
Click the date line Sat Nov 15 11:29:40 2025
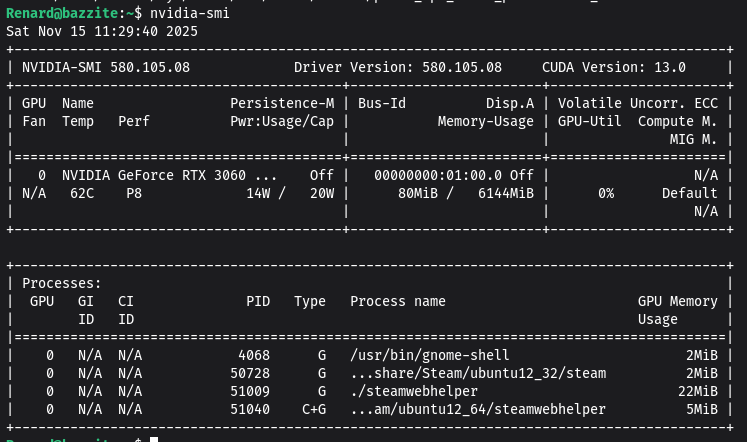click(x=102, y=31)
